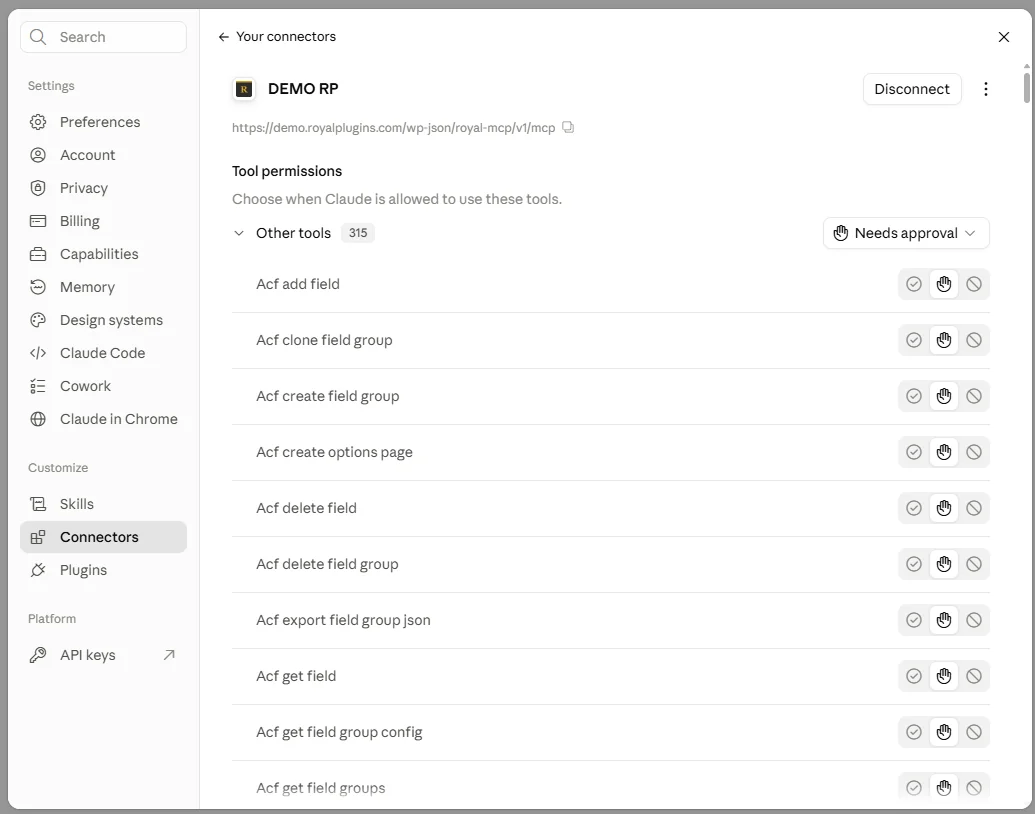Viewport: 1035px width, 814px height.
Task: Block the Acf delete field tool
Action: (x=974, y=508)
